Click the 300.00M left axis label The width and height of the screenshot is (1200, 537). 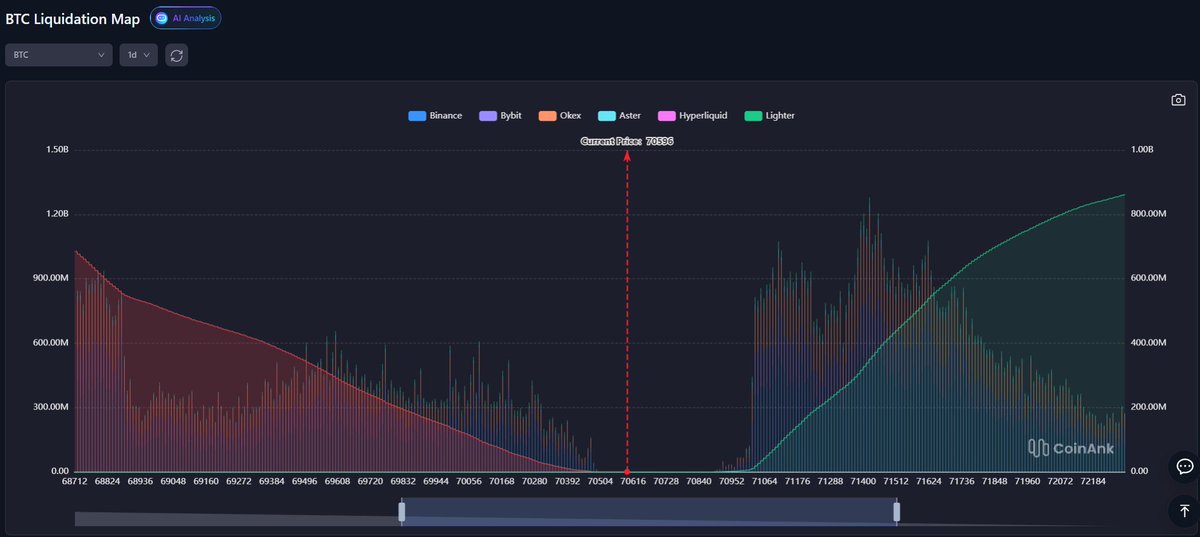(50, 407)
